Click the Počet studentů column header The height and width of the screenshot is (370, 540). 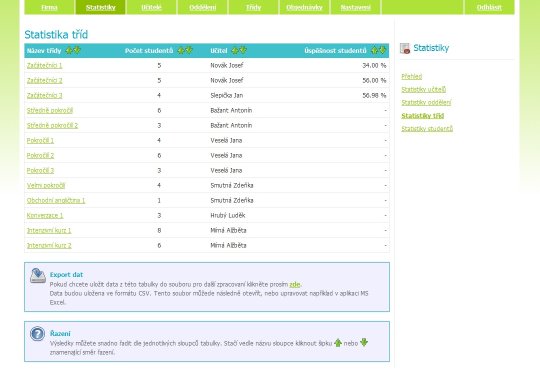point(149,51)
